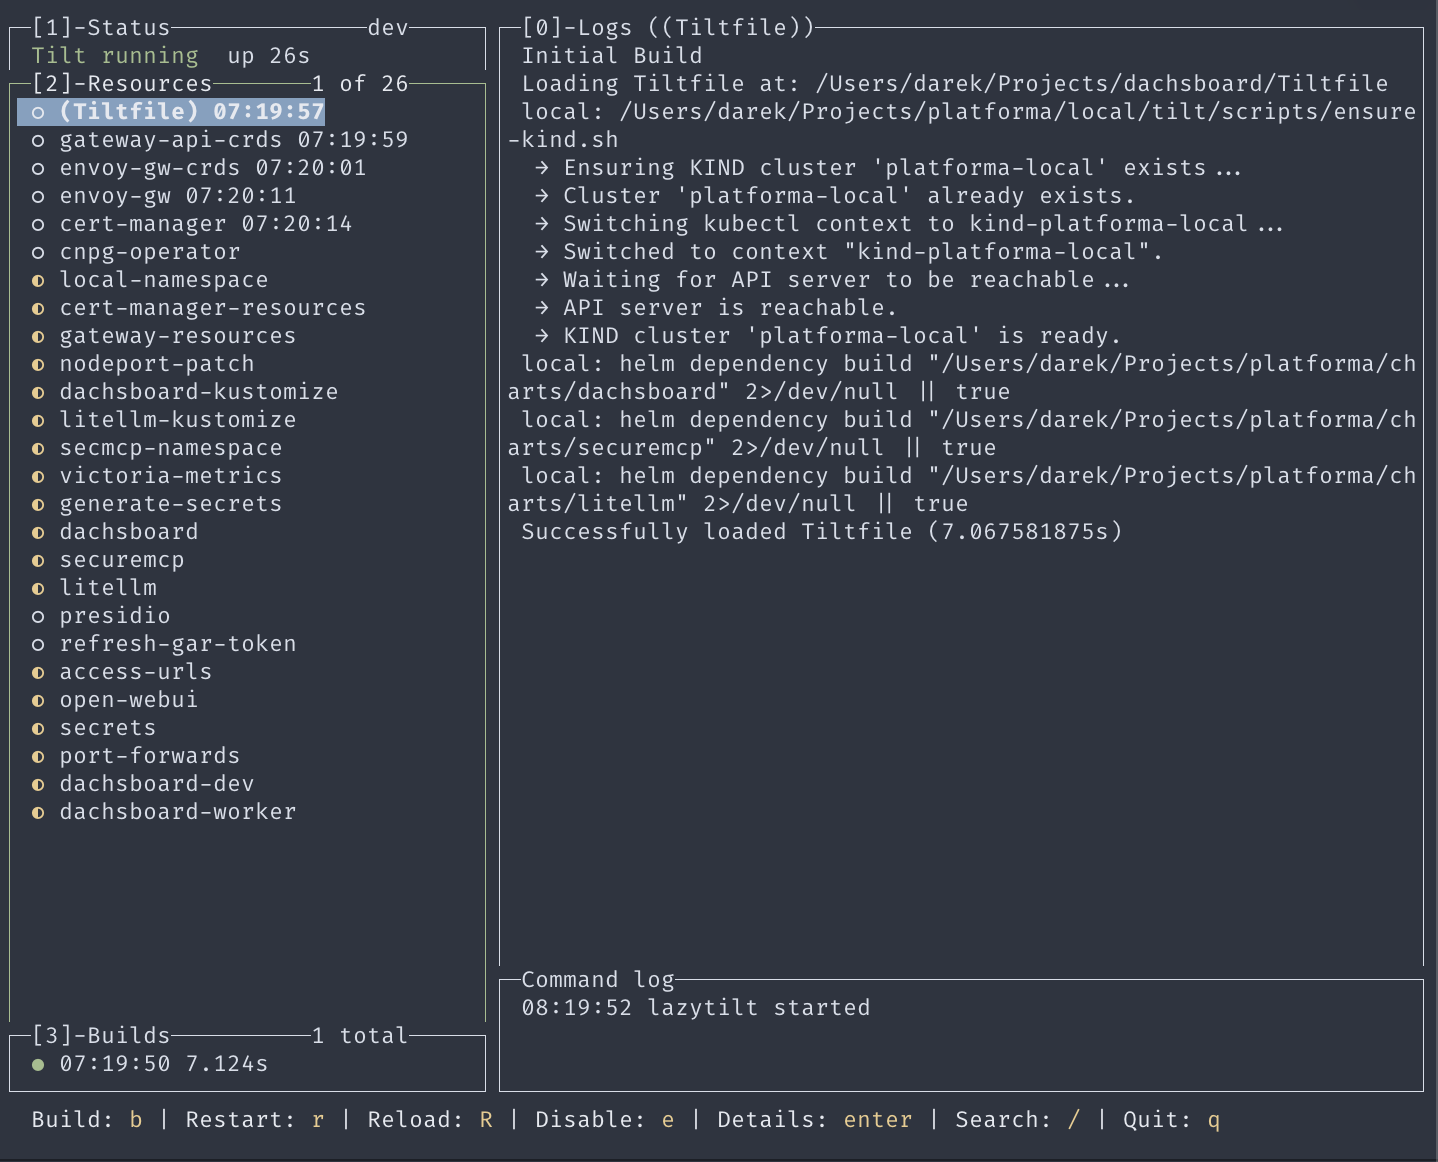This screenshot has height=1162, width=1438.
Task: Focus the [0]-Logs panel header
Action: tap(668, 28)
